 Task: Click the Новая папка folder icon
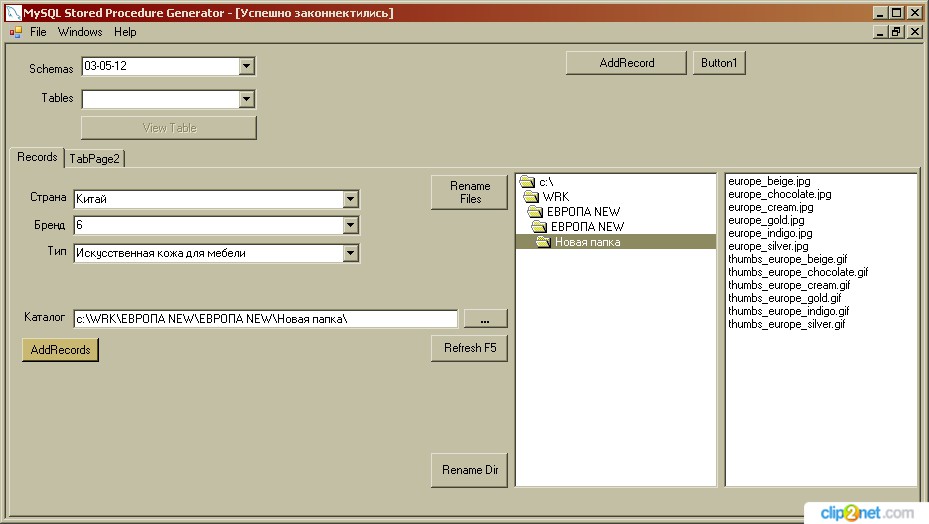[x=544, y=242]
